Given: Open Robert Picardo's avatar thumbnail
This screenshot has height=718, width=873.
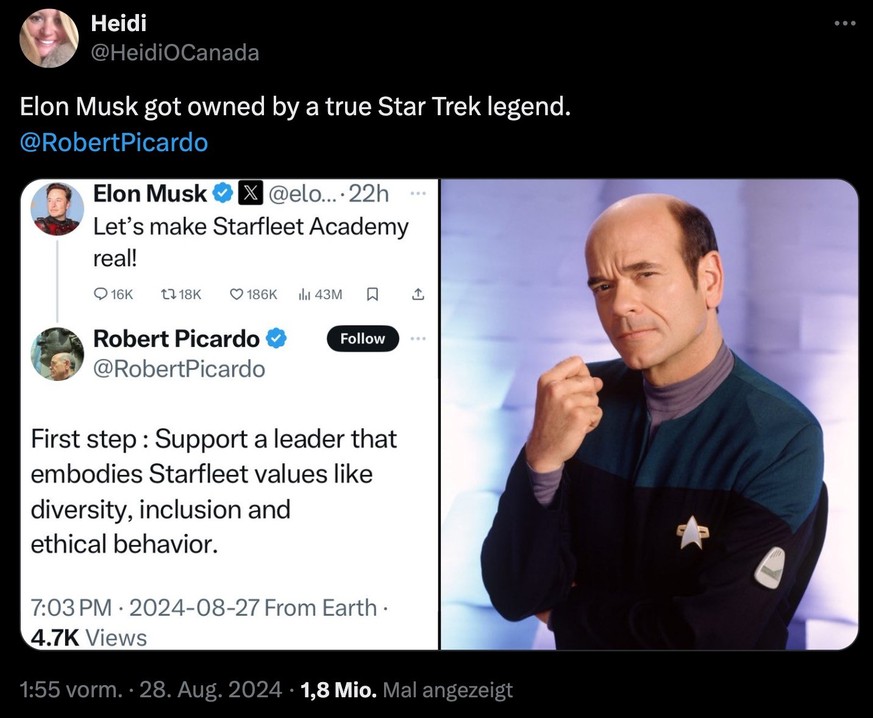Looking at the screenshot, I should click(57, 354).
